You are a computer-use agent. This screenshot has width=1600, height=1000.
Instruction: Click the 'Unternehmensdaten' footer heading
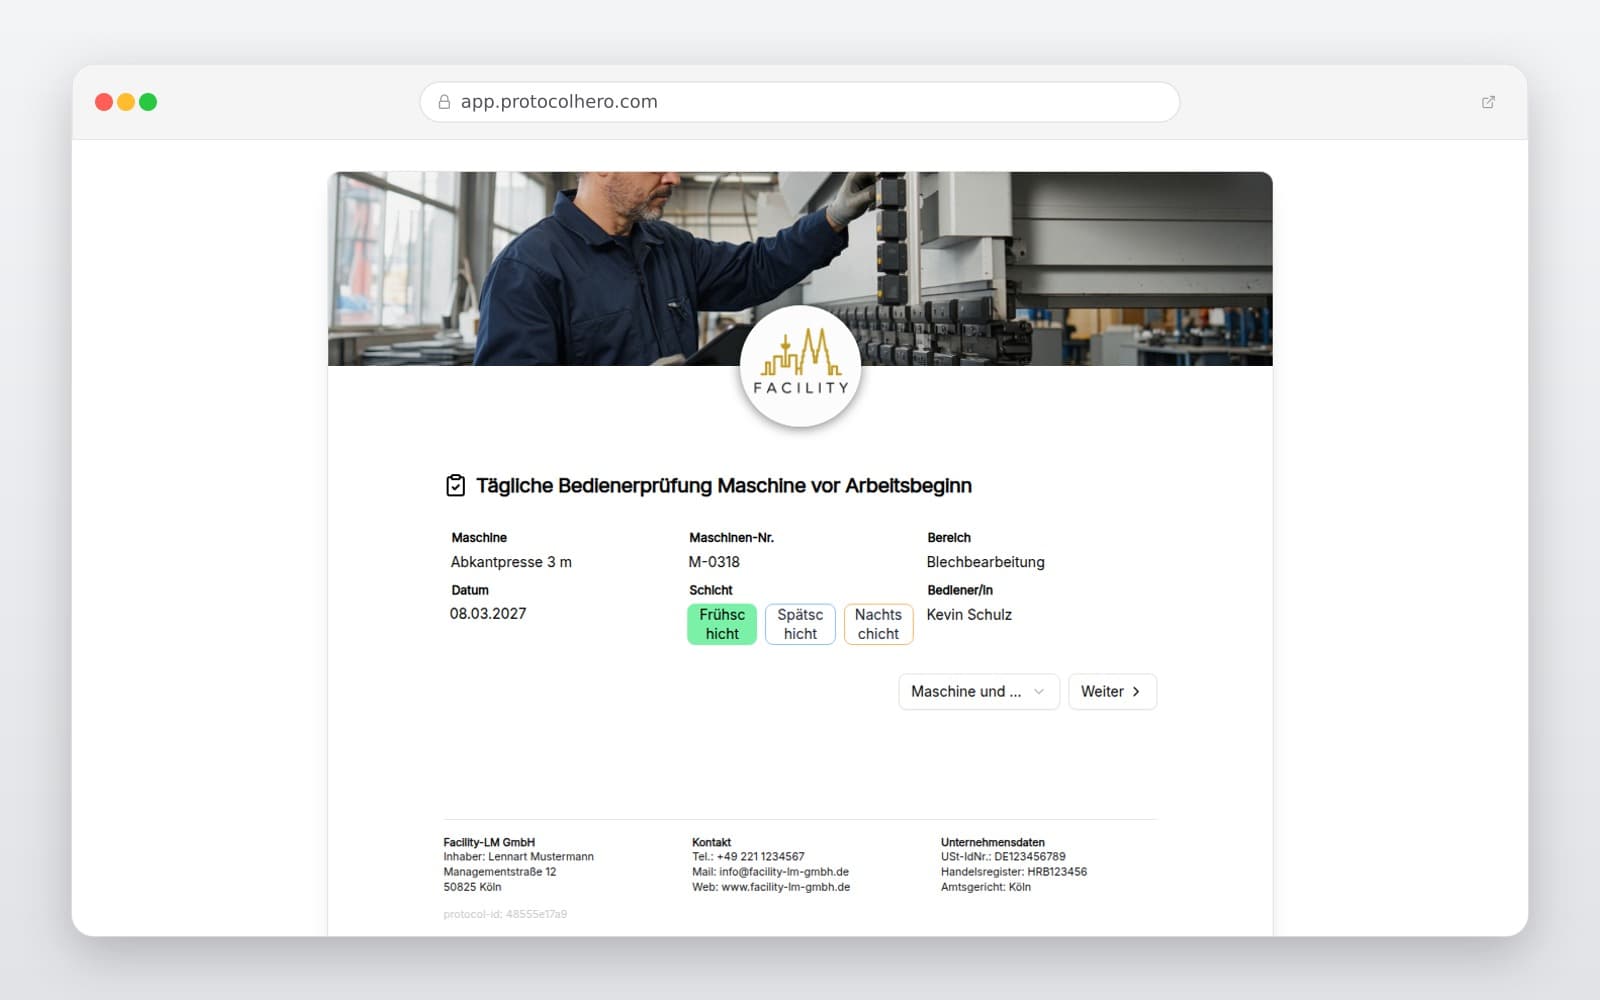[992, 842]
